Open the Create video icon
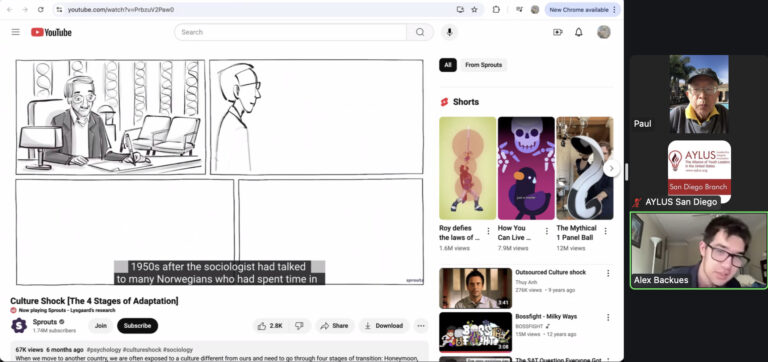768x362 pixels. point(557,32)
